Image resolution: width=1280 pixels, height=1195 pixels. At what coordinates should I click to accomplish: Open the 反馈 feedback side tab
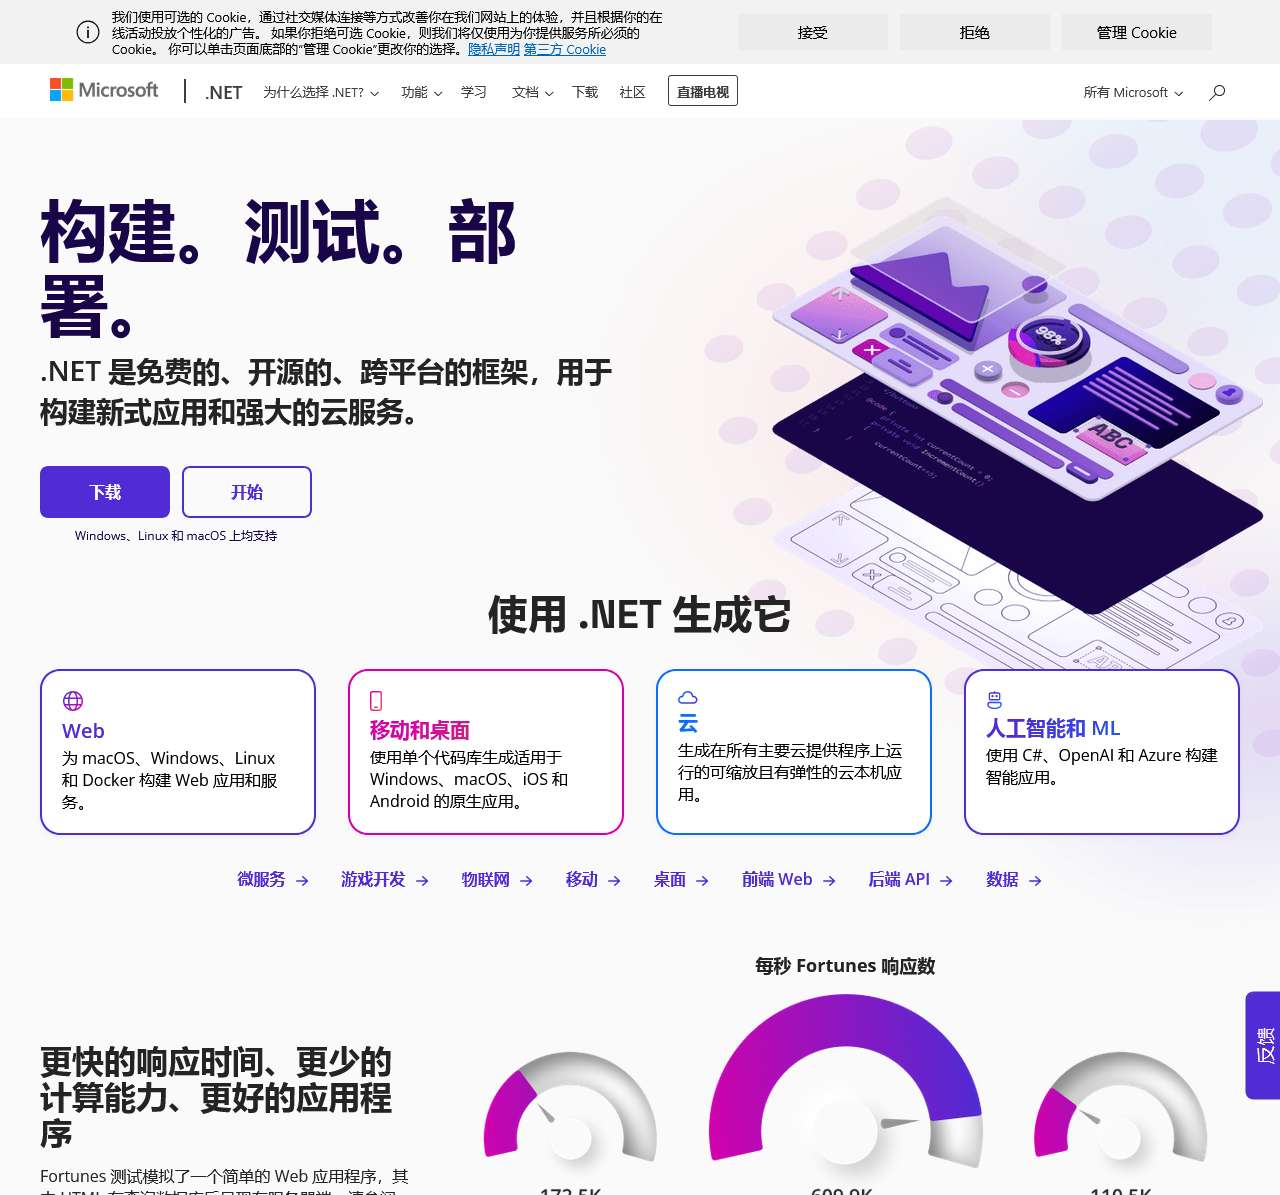point(1263,1045)
